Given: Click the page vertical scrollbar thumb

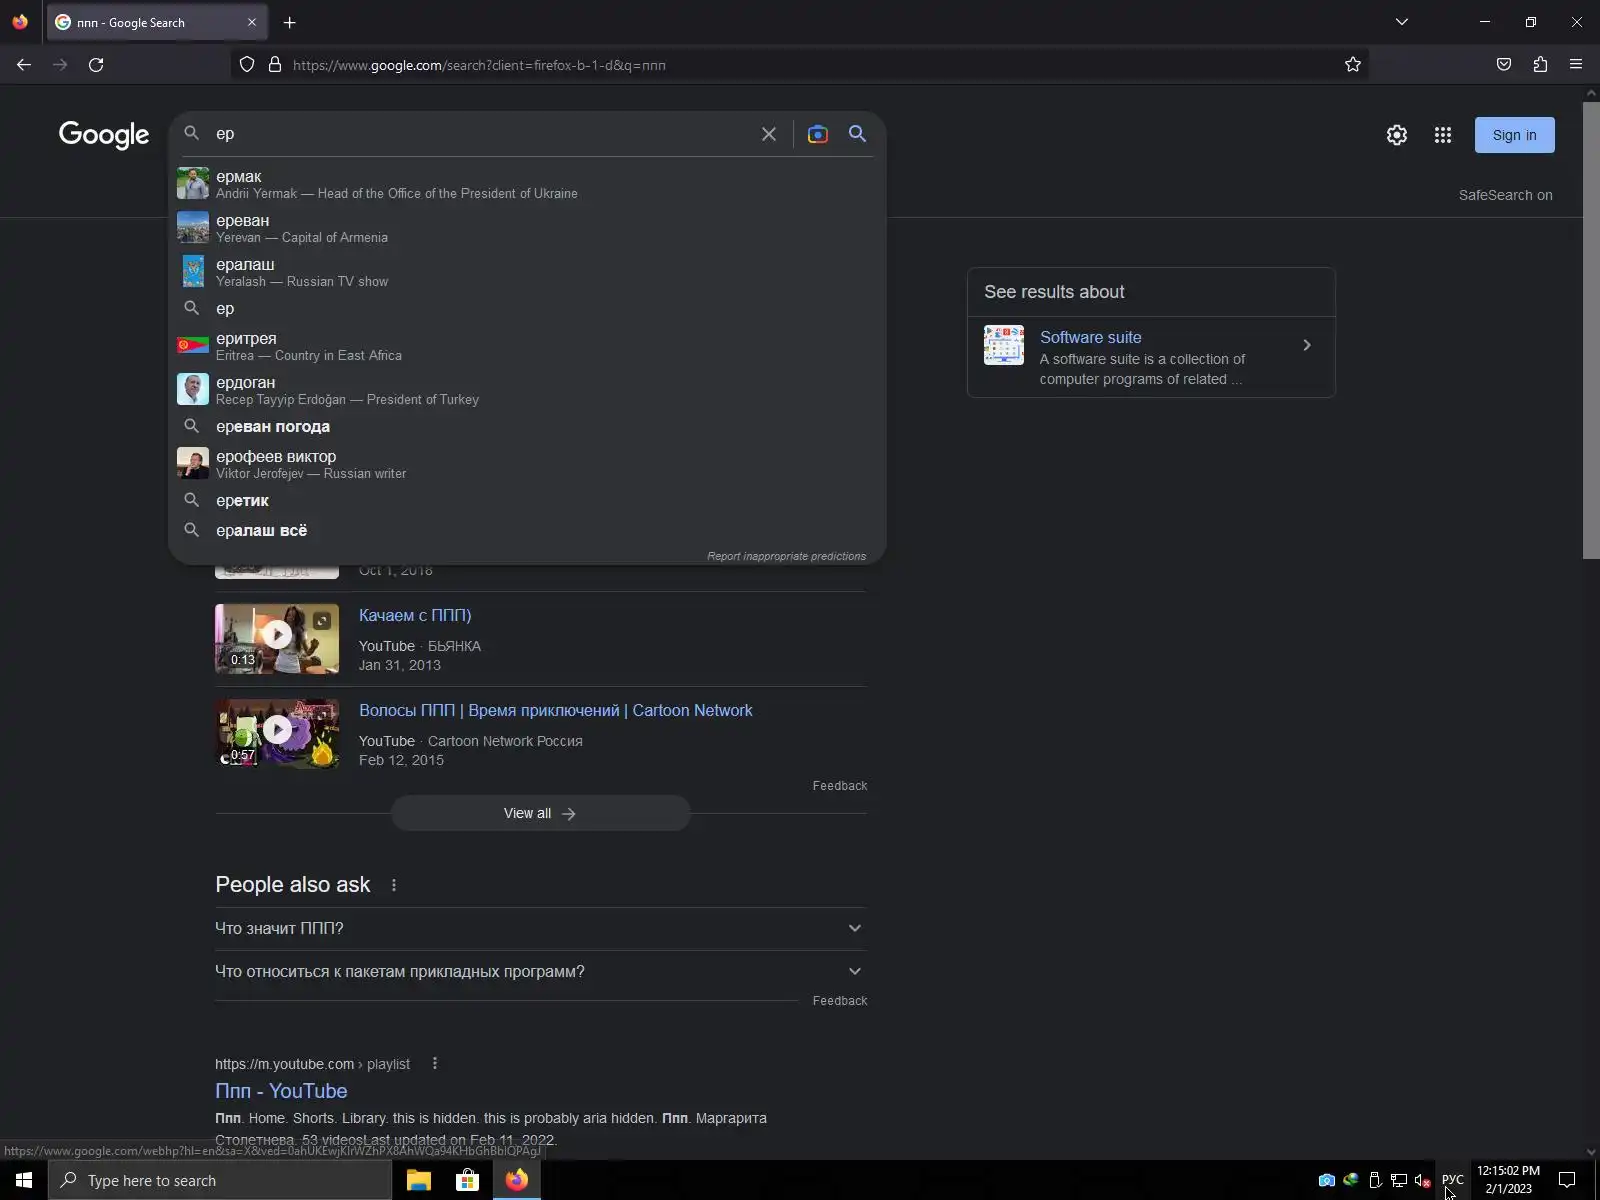Looking at the screenshot, I should 1591,330.
